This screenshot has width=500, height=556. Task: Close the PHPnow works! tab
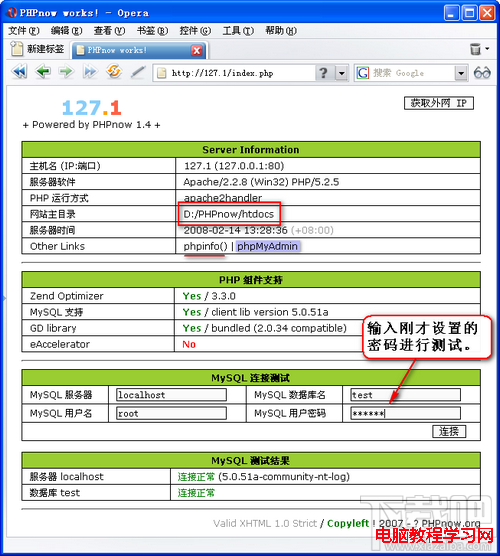coord(197,50)
